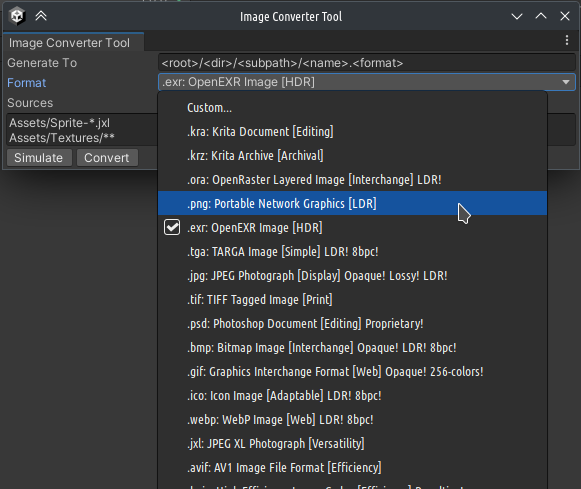This screenshot has width=581, height=489.
Task: Select .tif: TIFF Tagged Image [Print]
Action: pyautogui.click(x=352, y=299)
